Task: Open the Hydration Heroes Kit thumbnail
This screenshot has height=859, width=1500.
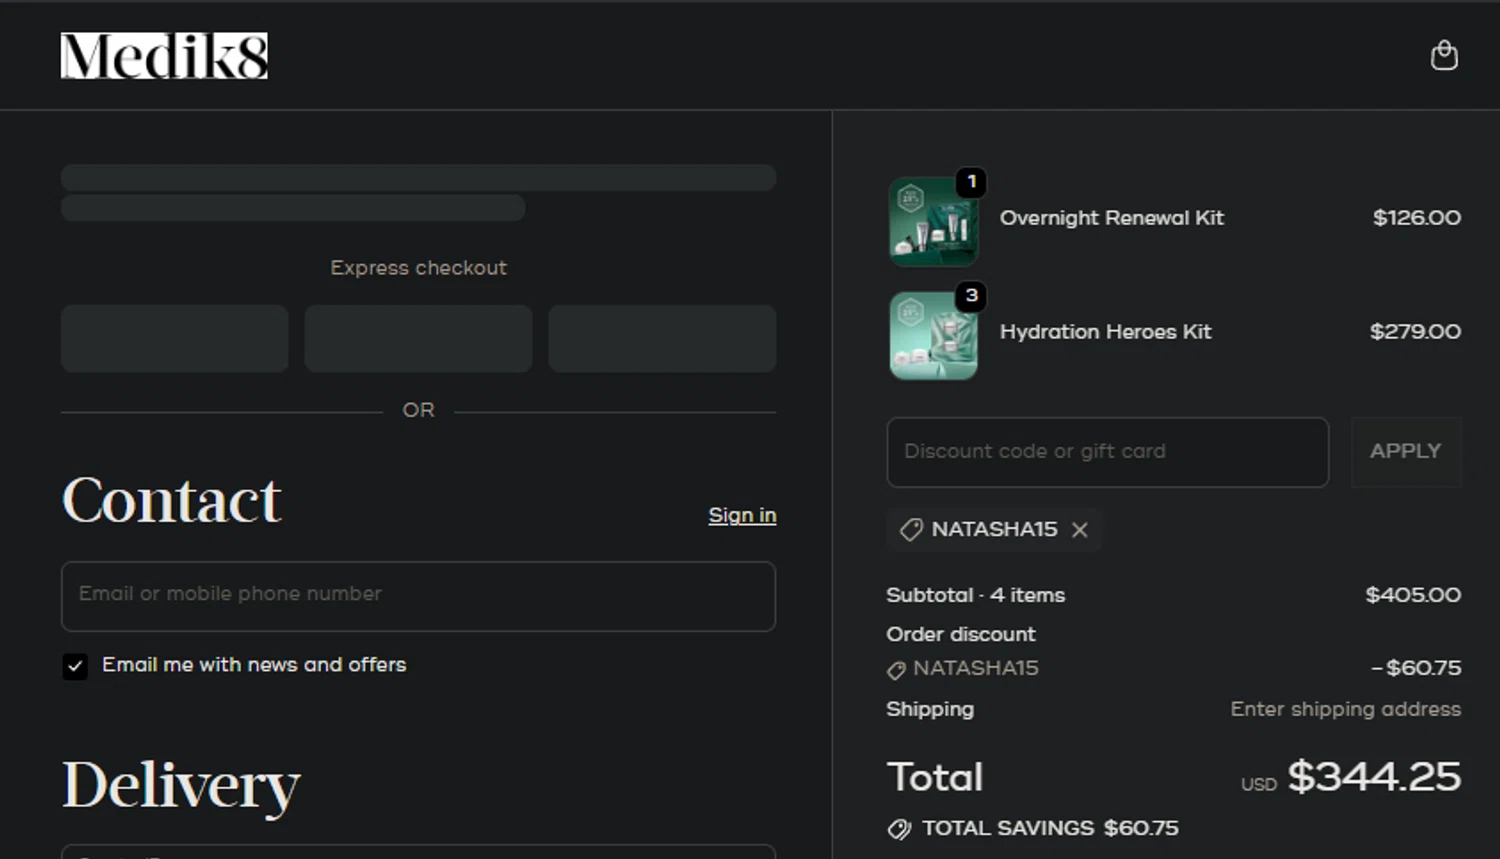Action: [x=933, y=335]
